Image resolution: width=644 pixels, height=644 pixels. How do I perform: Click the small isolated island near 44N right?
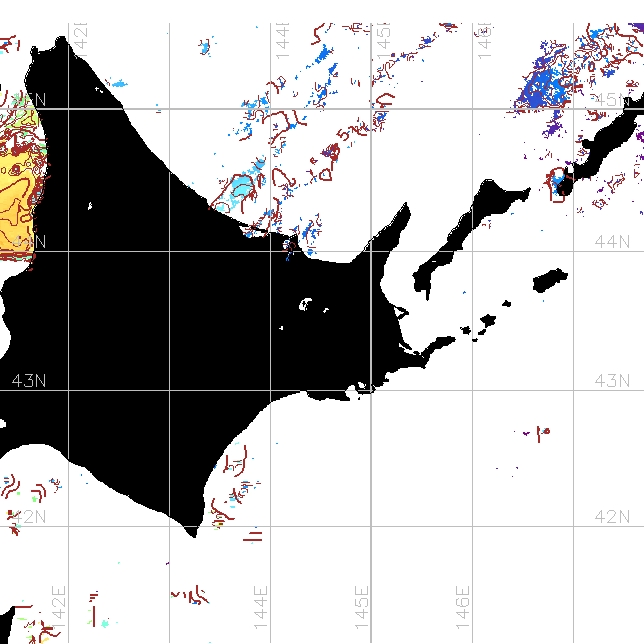click(549, 279)
